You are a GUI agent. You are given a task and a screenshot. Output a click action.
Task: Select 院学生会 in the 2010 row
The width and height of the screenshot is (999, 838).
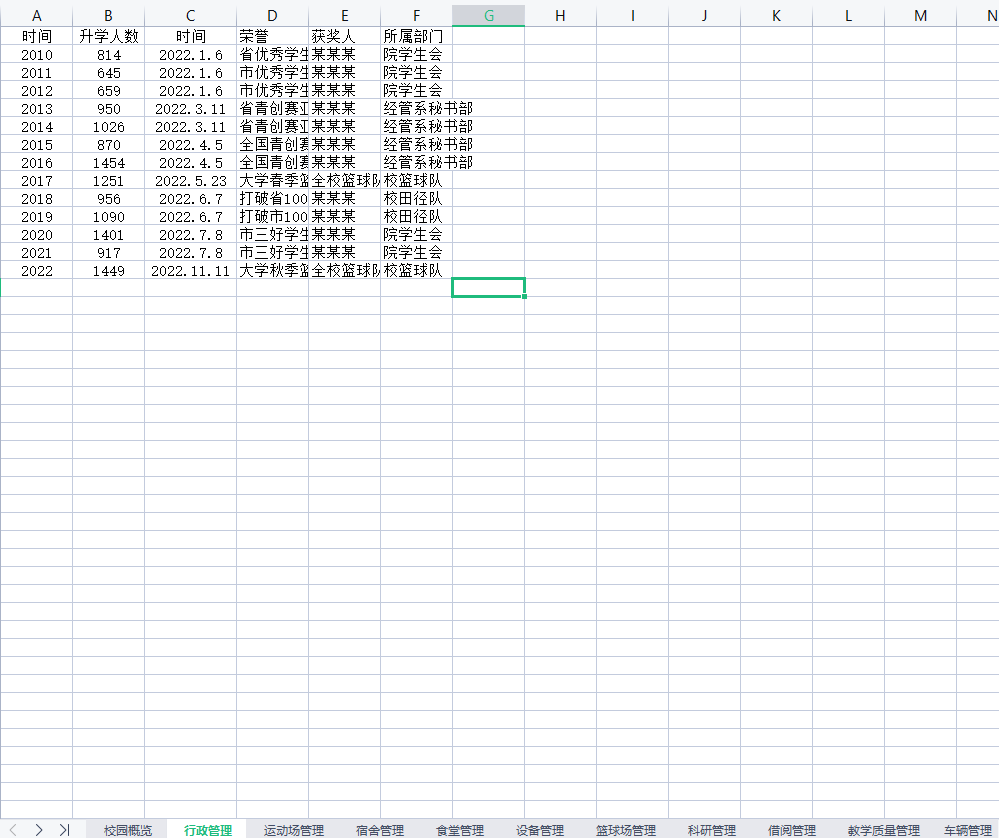tap(416, 55)
